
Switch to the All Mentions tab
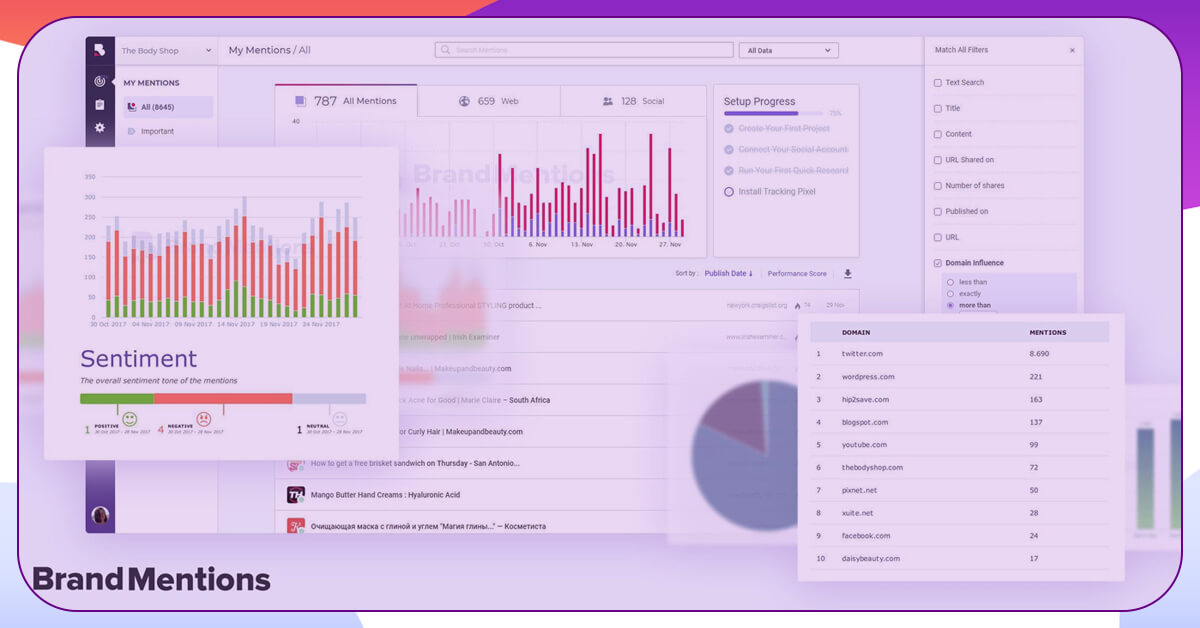pos(347,101)
